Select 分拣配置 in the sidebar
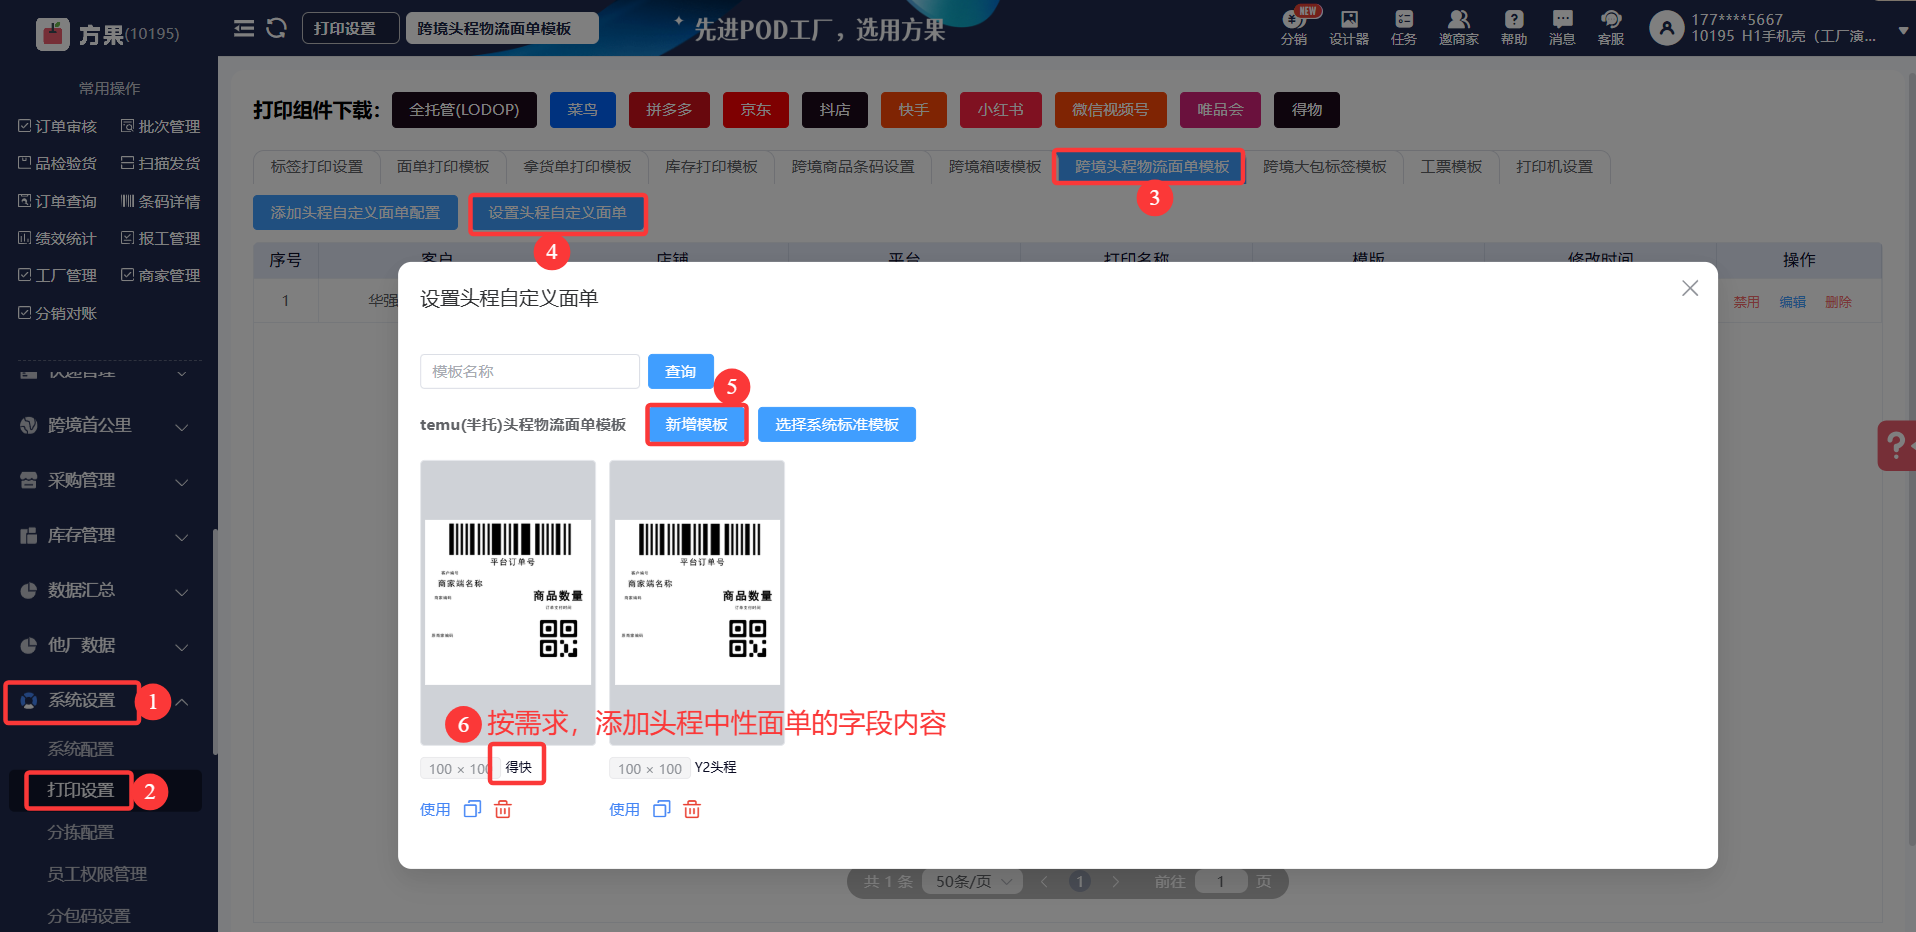The width and height of the screenshot is (1916, 932). pyautogui.click(x=81, y=832)
